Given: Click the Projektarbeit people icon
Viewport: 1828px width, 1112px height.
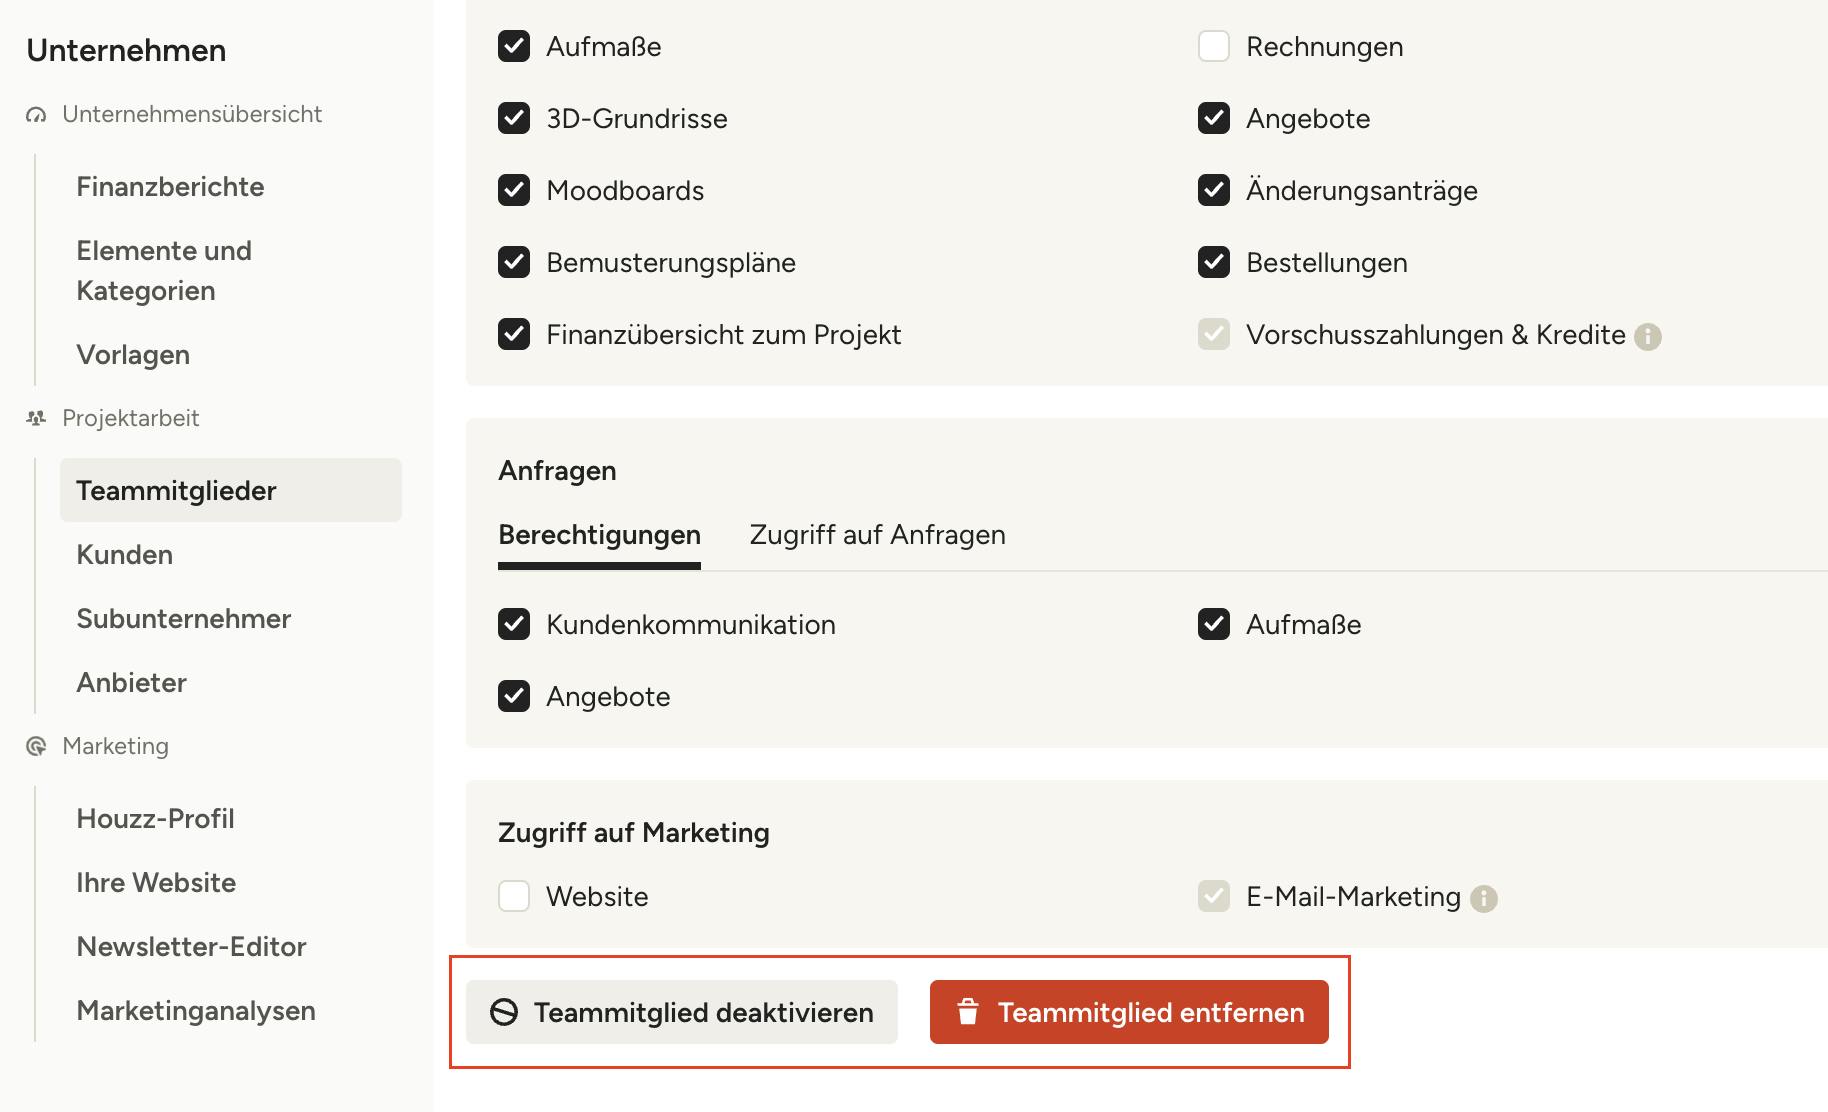Looking at the screenshot, I should [37, 418].
